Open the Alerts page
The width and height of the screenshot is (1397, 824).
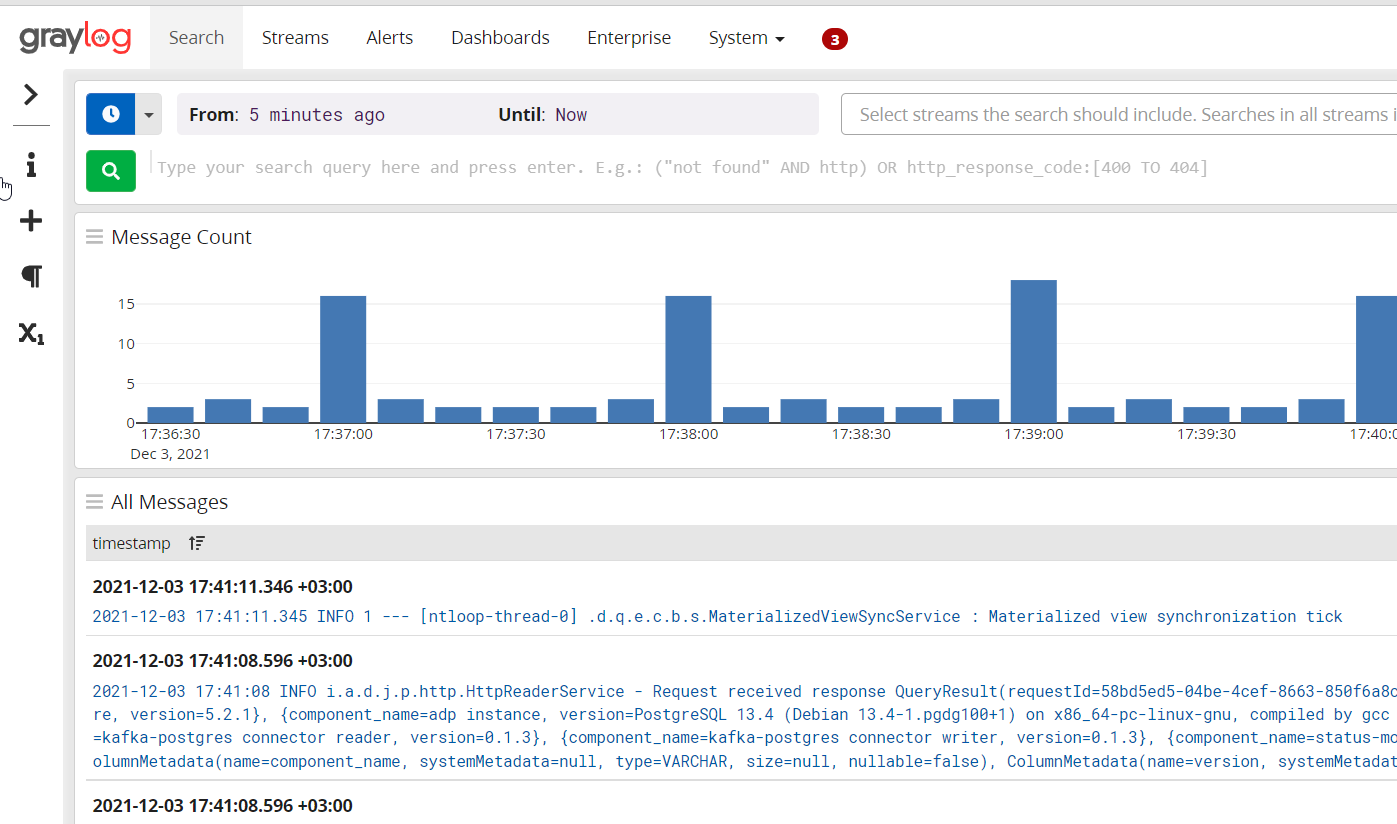389,37
